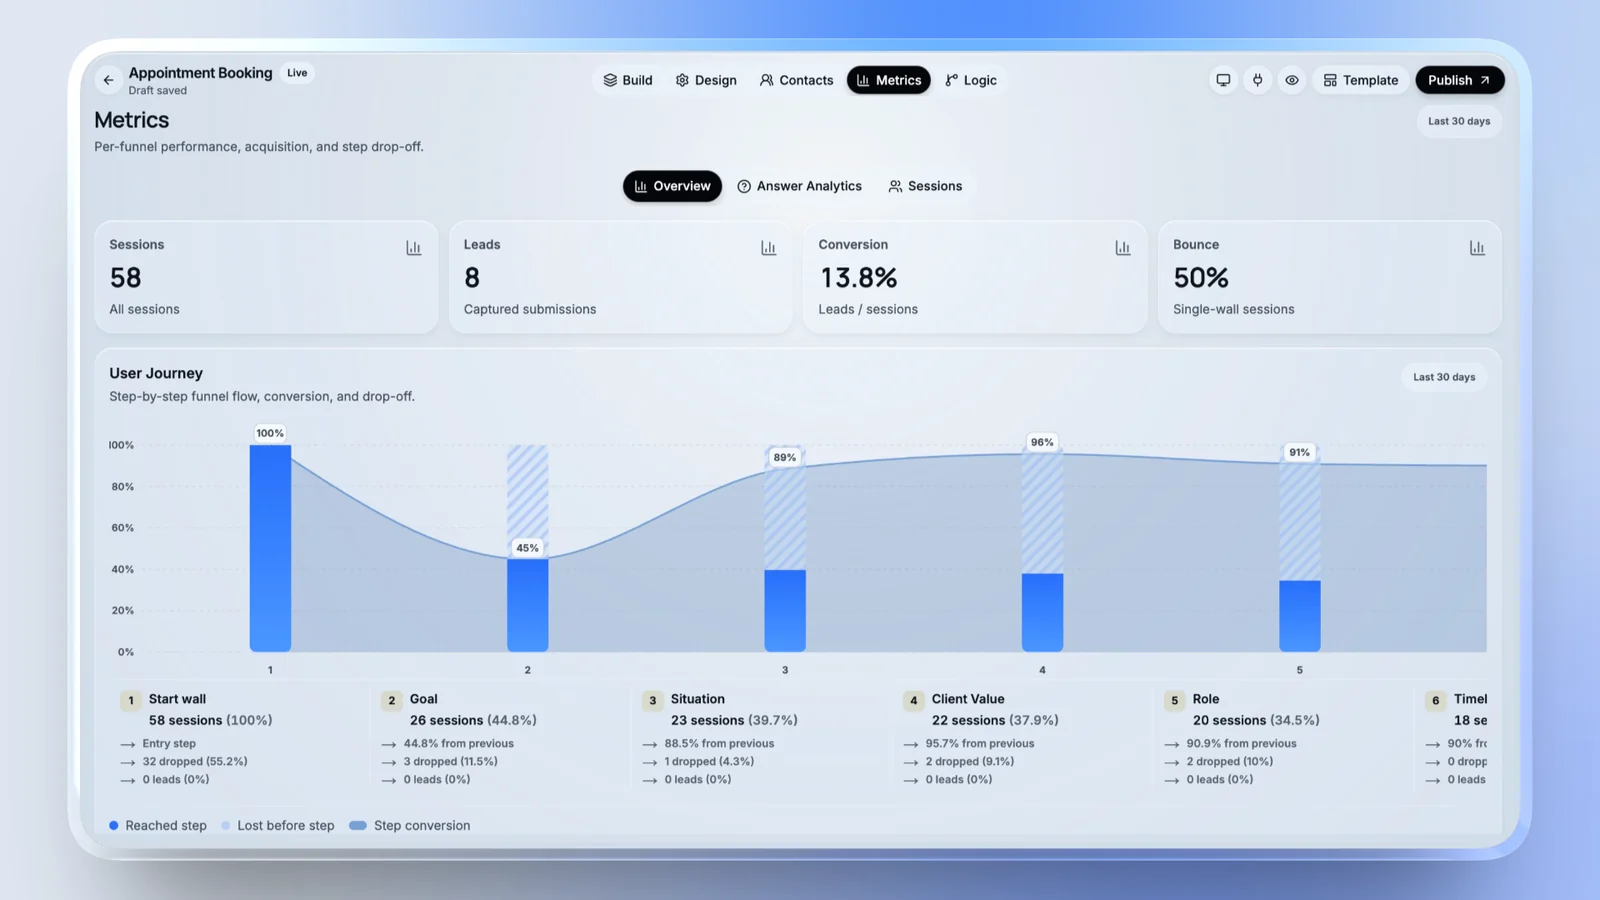
Task: Select the Overview sub-tab
Action: pyautogui.click(x=672, y=186)
